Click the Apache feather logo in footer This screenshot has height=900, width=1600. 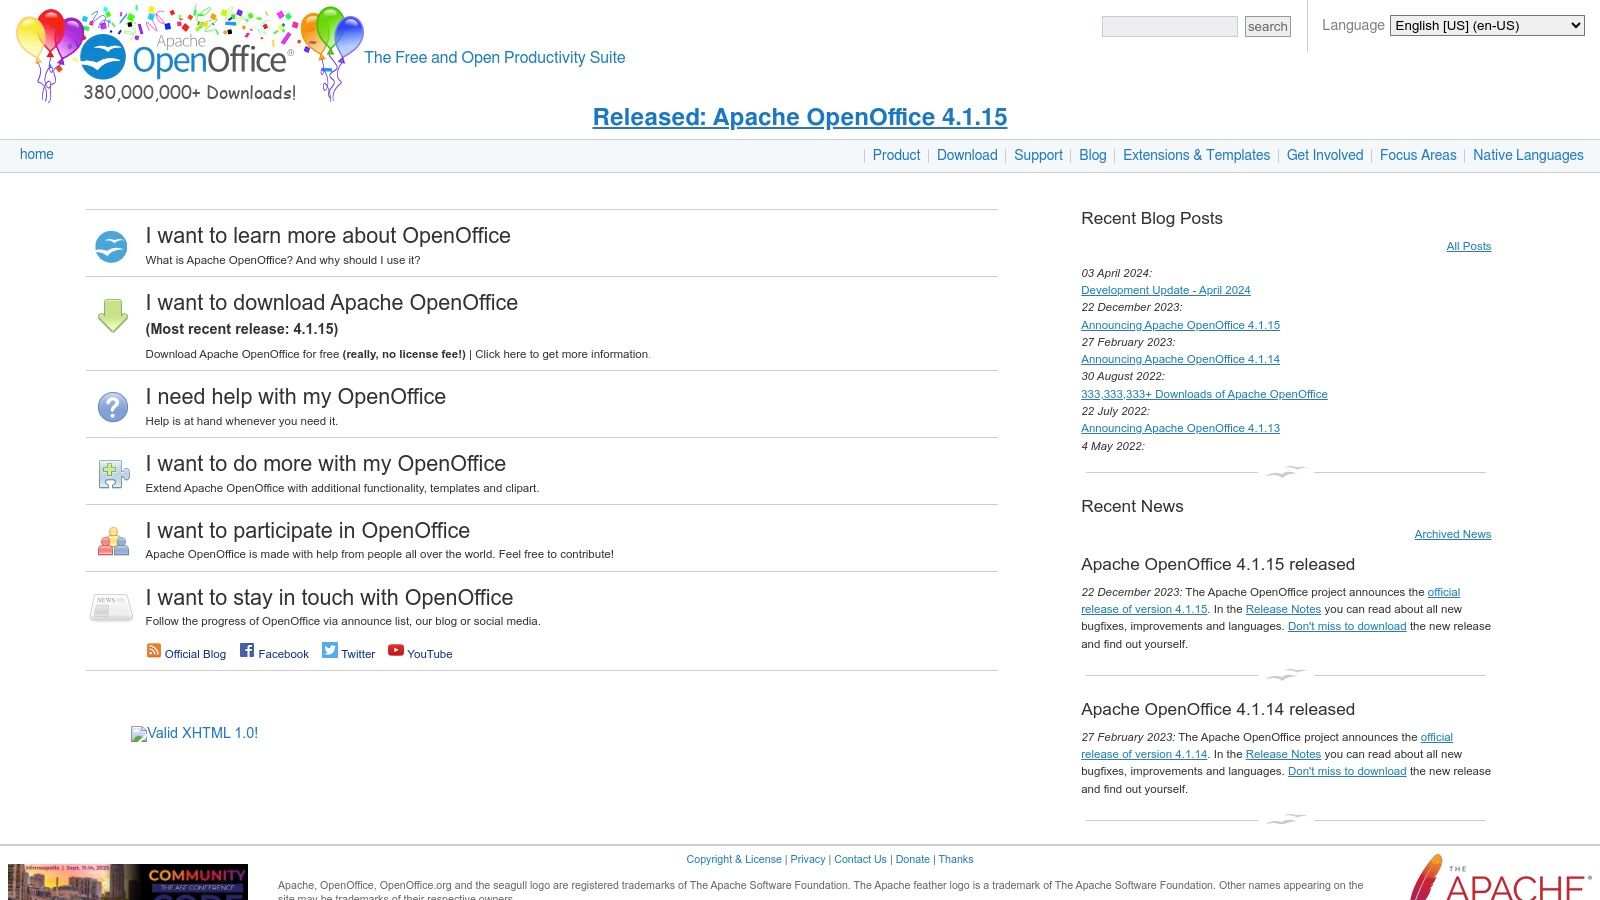(x=1500, y=877)
